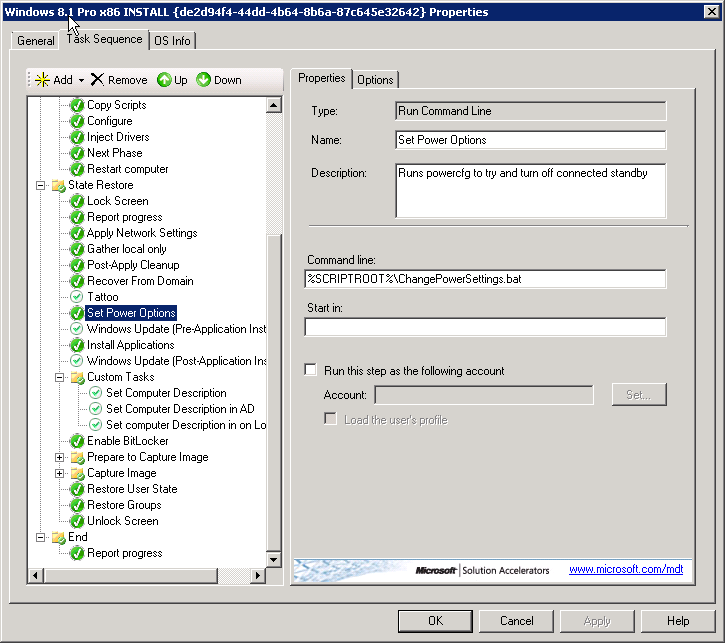The image size is (725, 643).
Task: Expand the Capture Image group
Action: (x=60, y=473)
